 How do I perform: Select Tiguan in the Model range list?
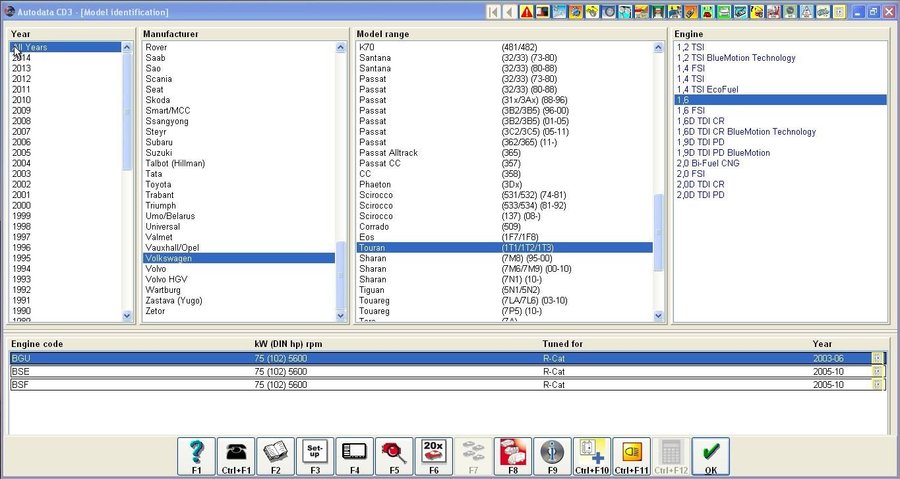(373, 290)
